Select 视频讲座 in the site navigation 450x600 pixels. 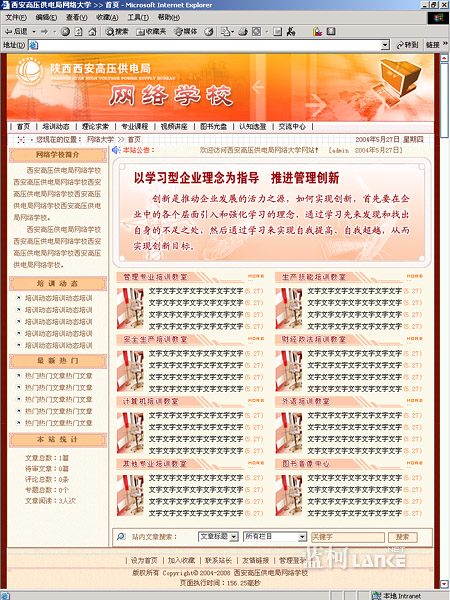[x=174, y=127]
